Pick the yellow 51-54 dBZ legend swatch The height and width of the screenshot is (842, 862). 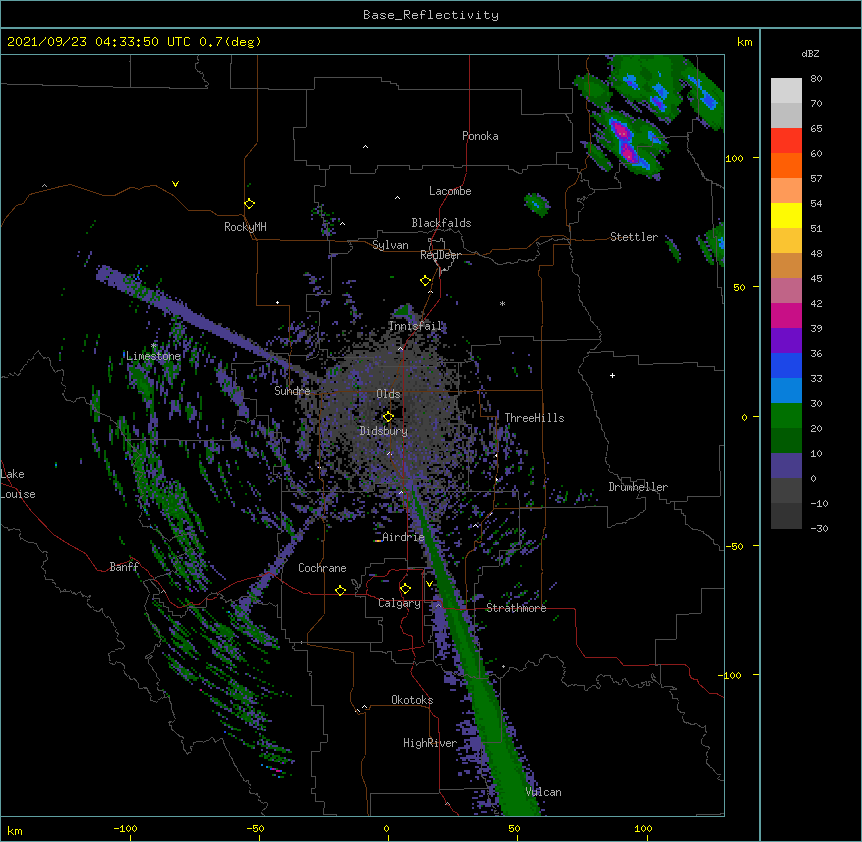tap(786, 215)
